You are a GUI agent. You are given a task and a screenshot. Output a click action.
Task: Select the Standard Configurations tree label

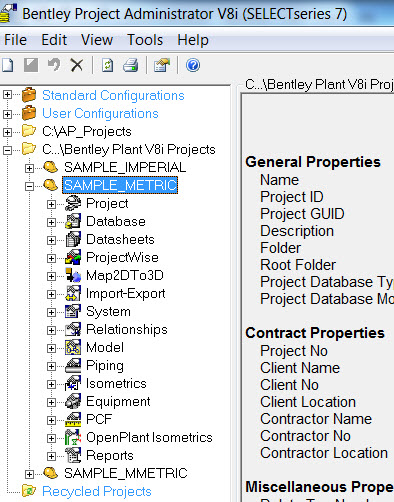[x=113, y=95]
